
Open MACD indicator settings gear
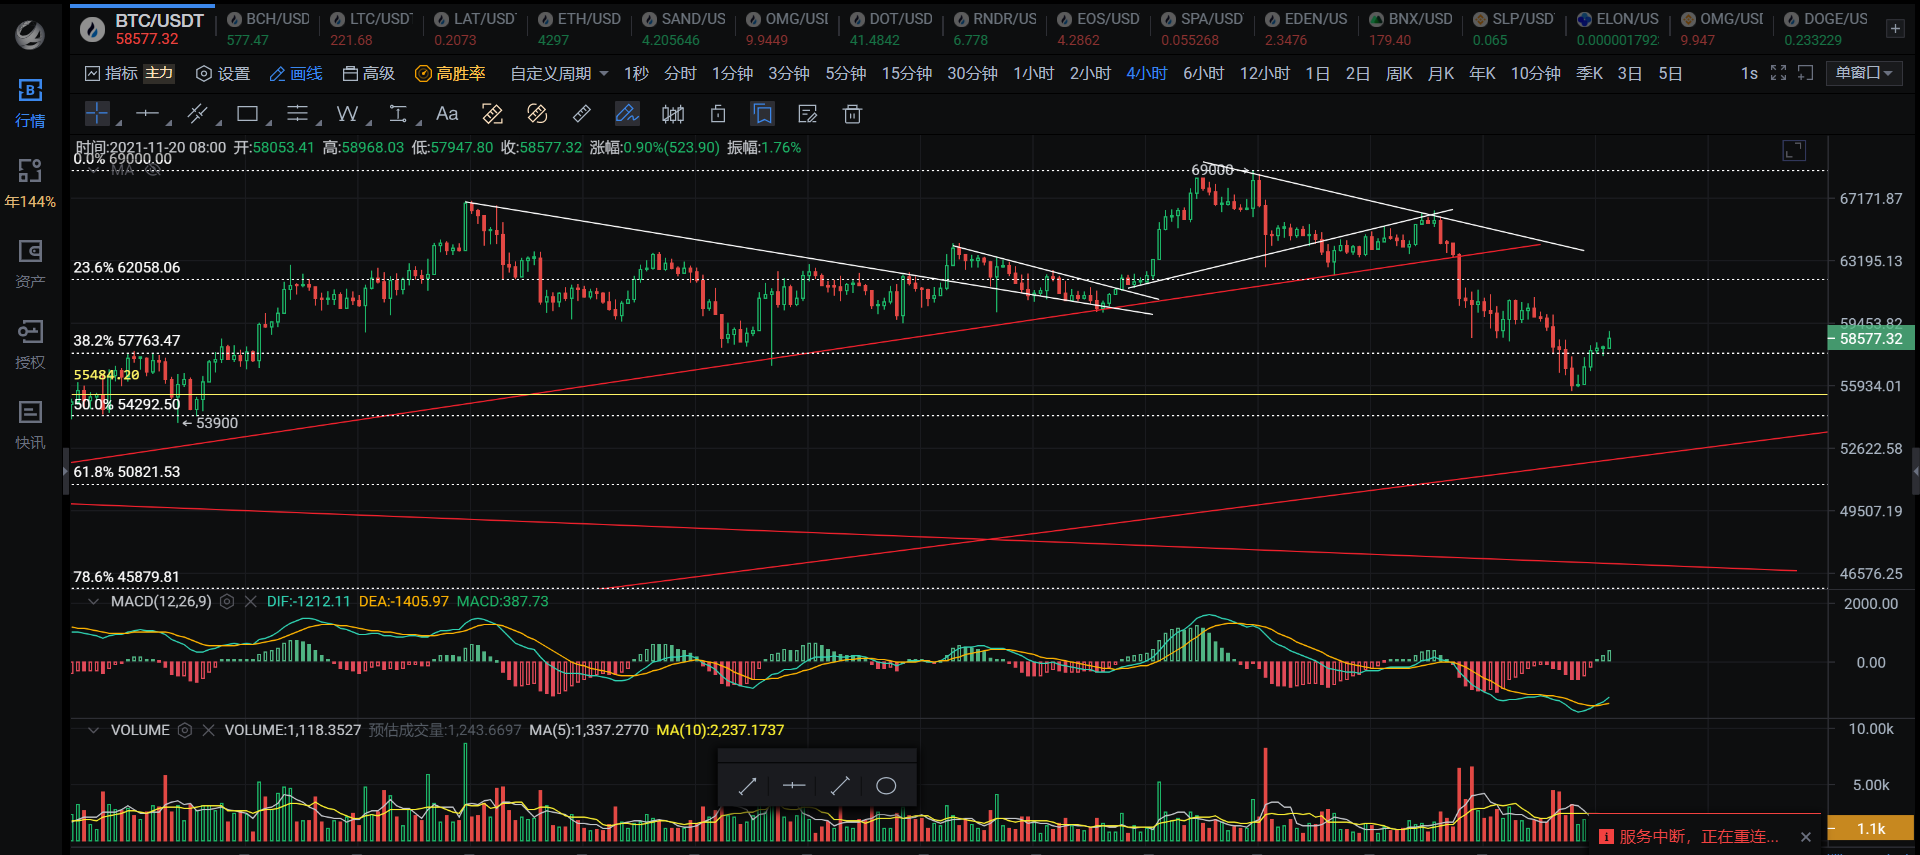pyautogui.click(x=227, y=602)
